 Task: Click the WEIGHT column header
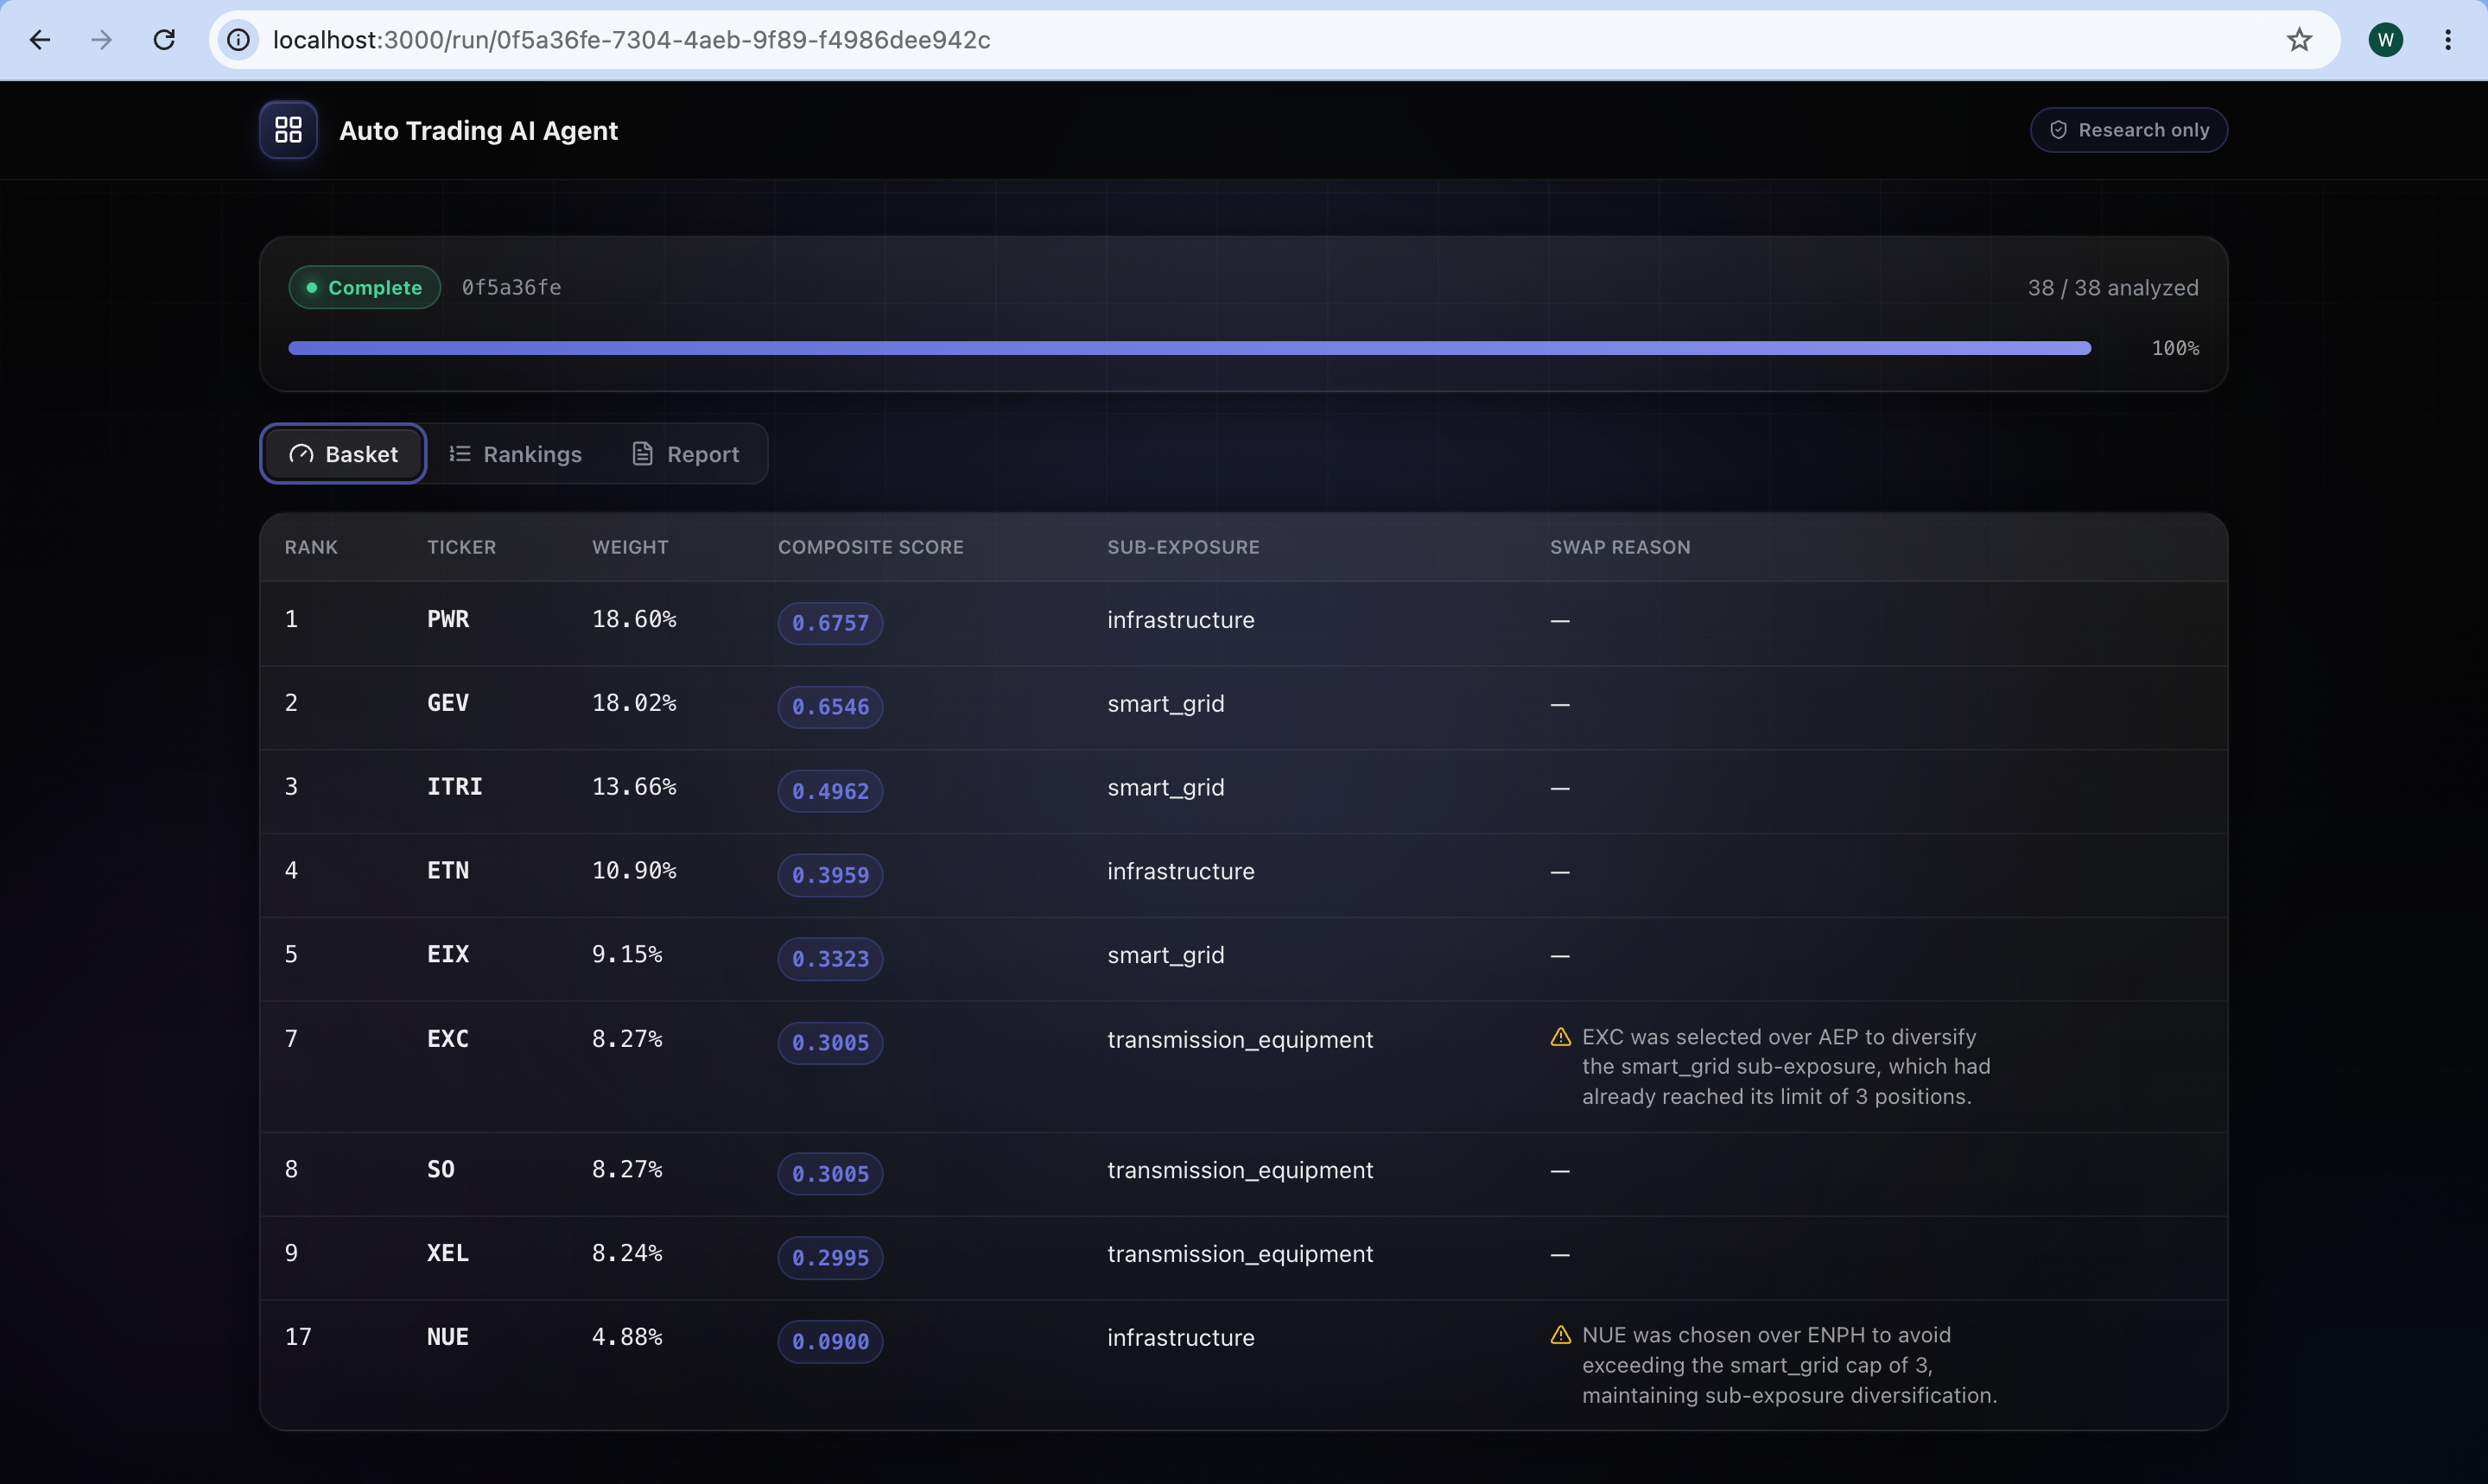coord(630,547)
